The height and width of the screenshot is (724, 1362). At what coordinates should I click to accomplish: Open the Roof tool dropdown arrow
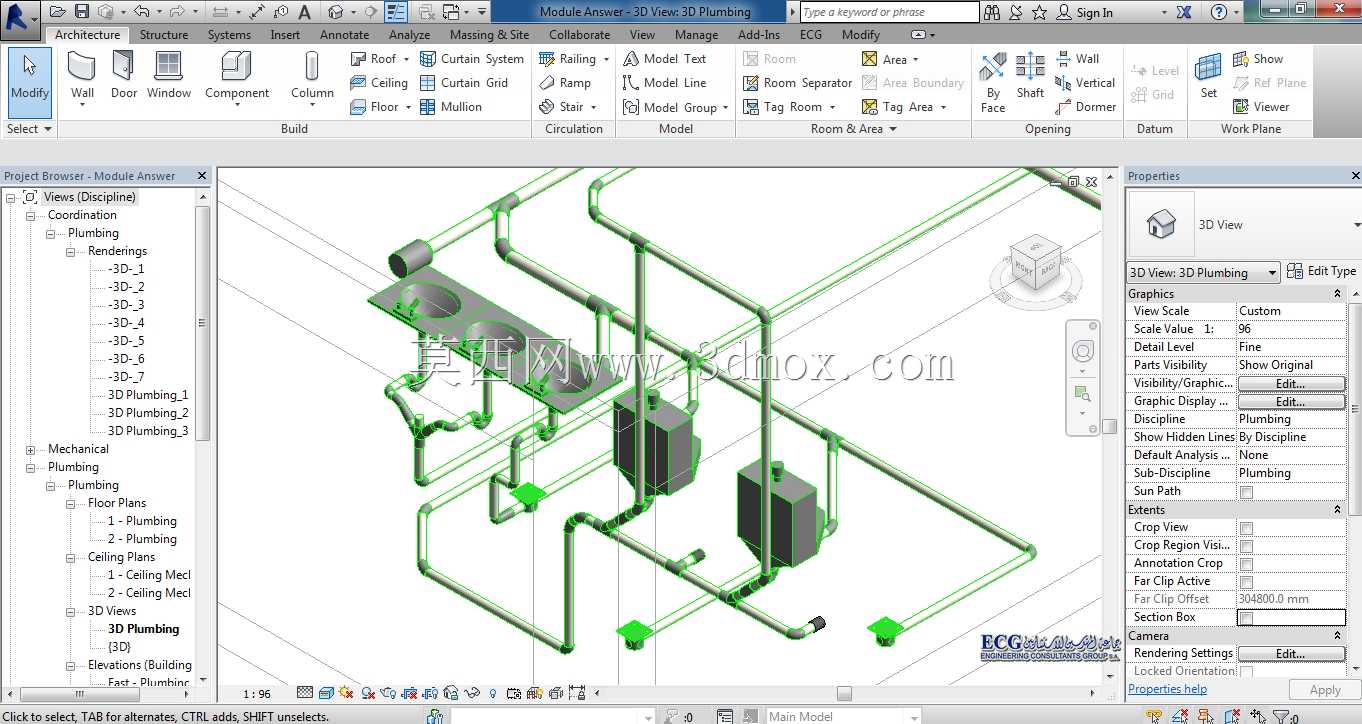(x=406, y=59)
